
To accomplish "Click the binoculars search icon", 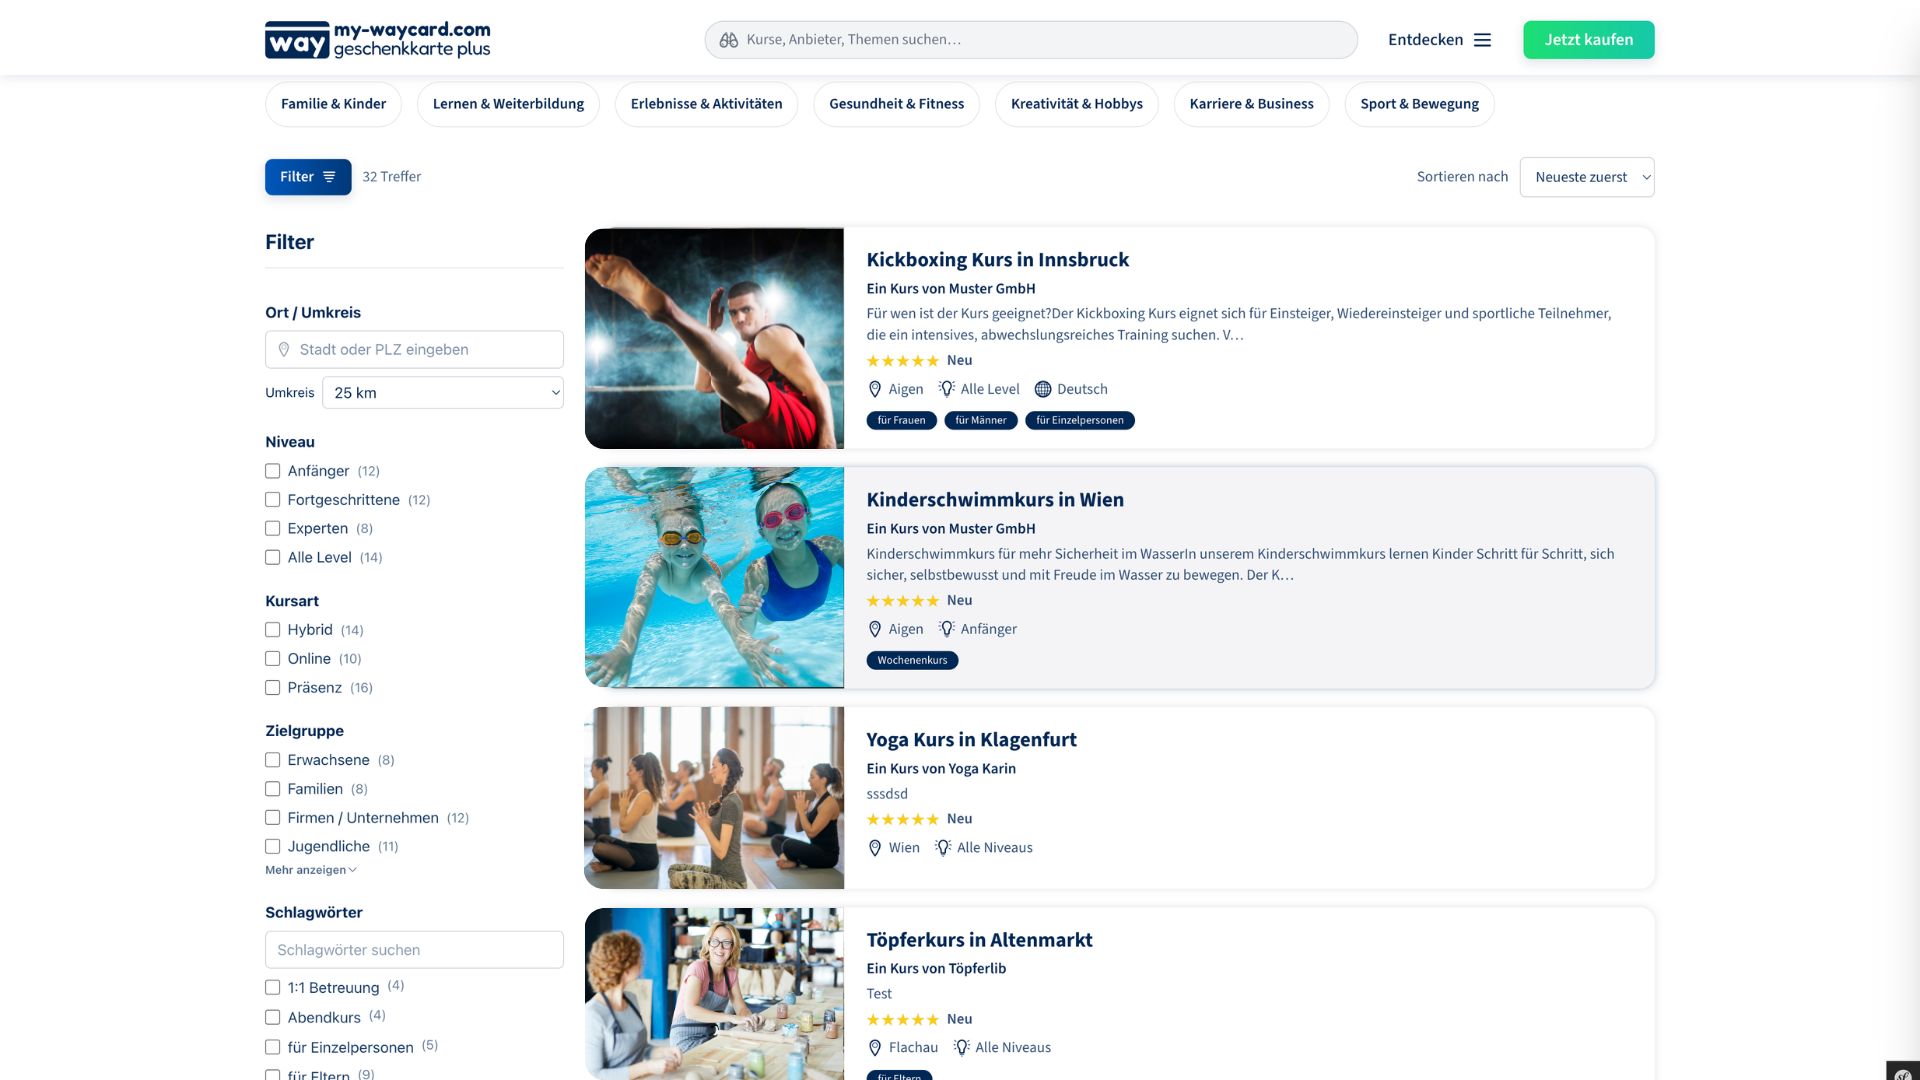I will (728, 40).
